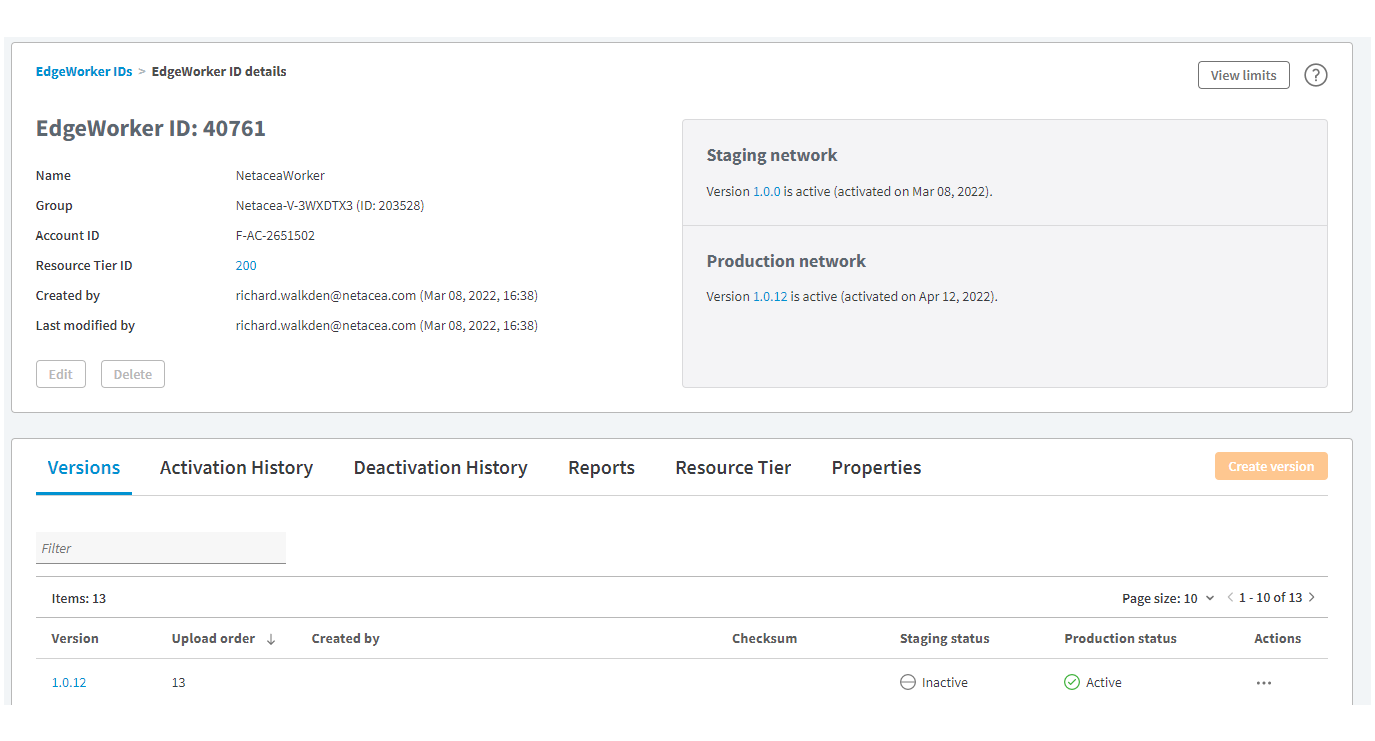Viewport: 1375px width, 741px height.
Task: Switch to the Activation History tab
Action: 236,468
